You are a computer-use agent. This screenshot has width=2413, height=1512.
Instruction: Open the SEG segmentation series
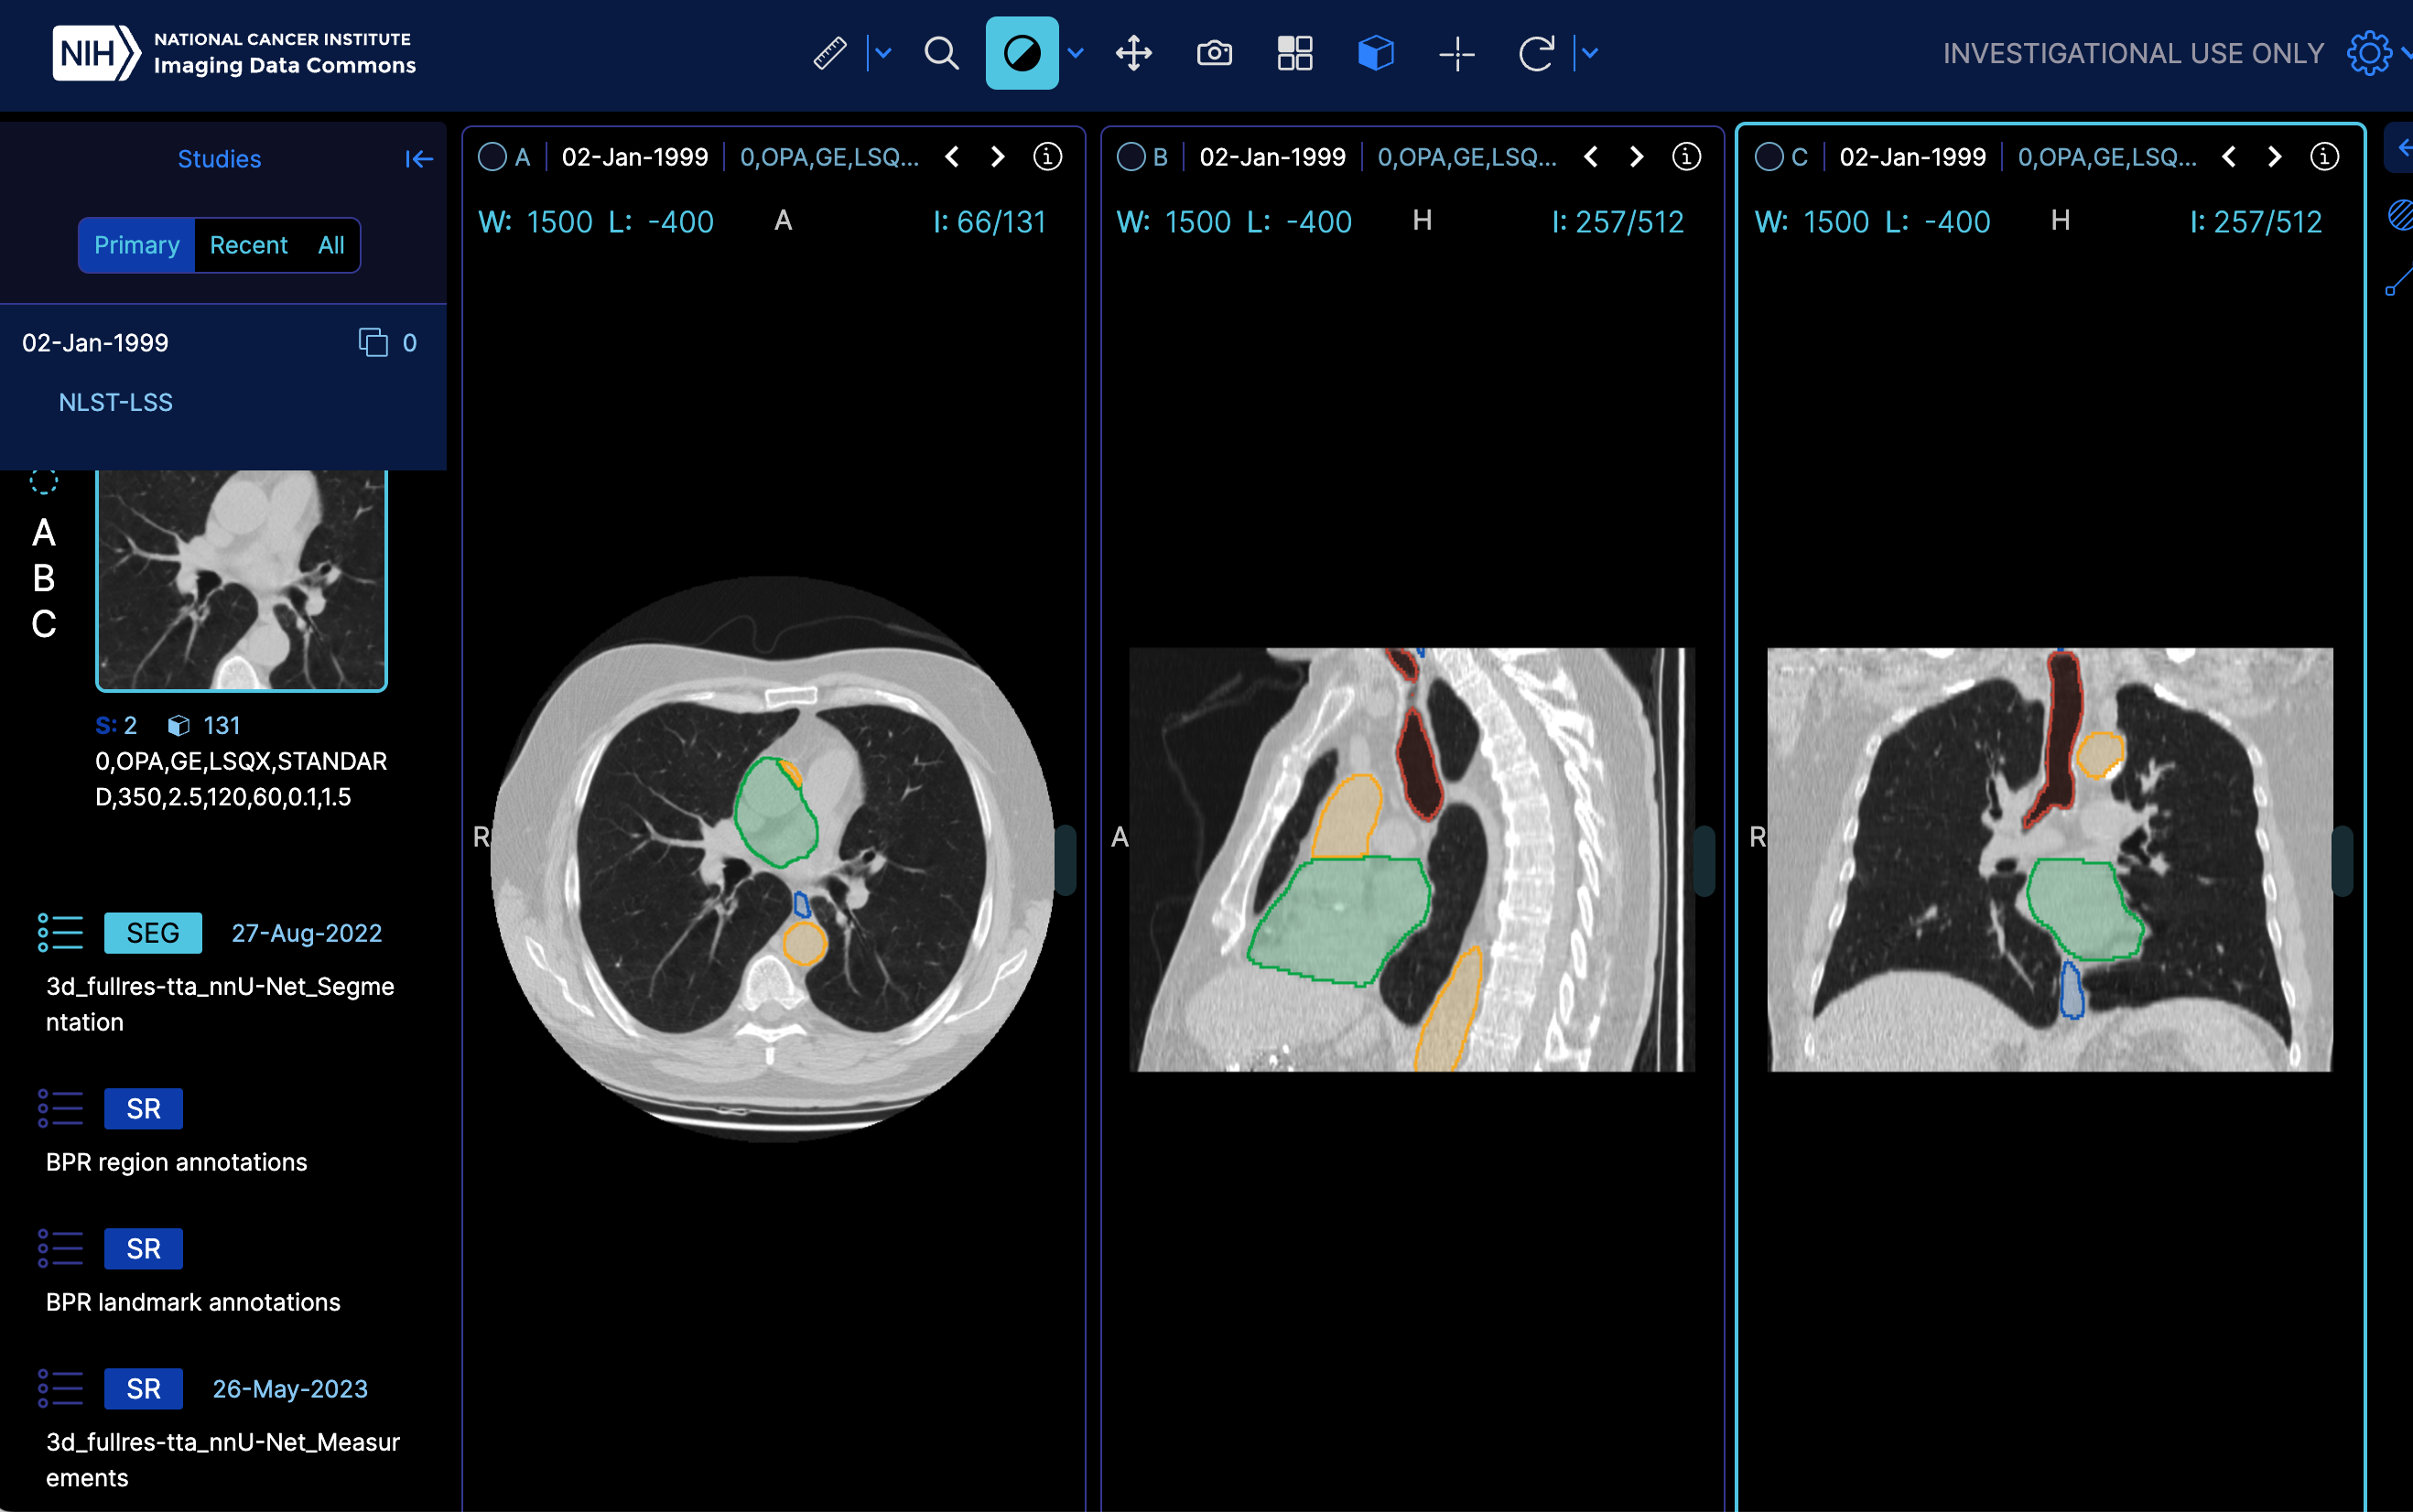(153, 933)
